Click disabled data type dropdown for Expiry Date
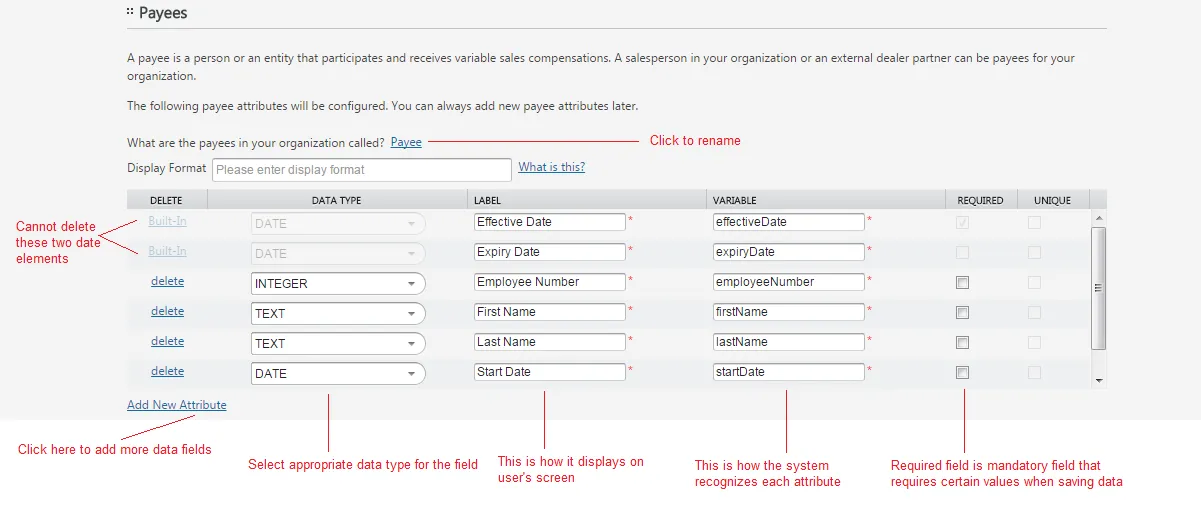Viewport: 1201px width, 510px height. pos(338,253)
